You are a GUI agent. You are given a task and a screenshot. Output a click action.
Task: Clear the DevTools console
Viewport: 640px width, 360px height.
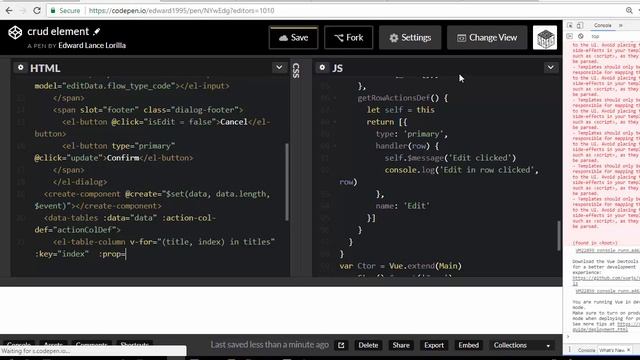tap(580, 36)
